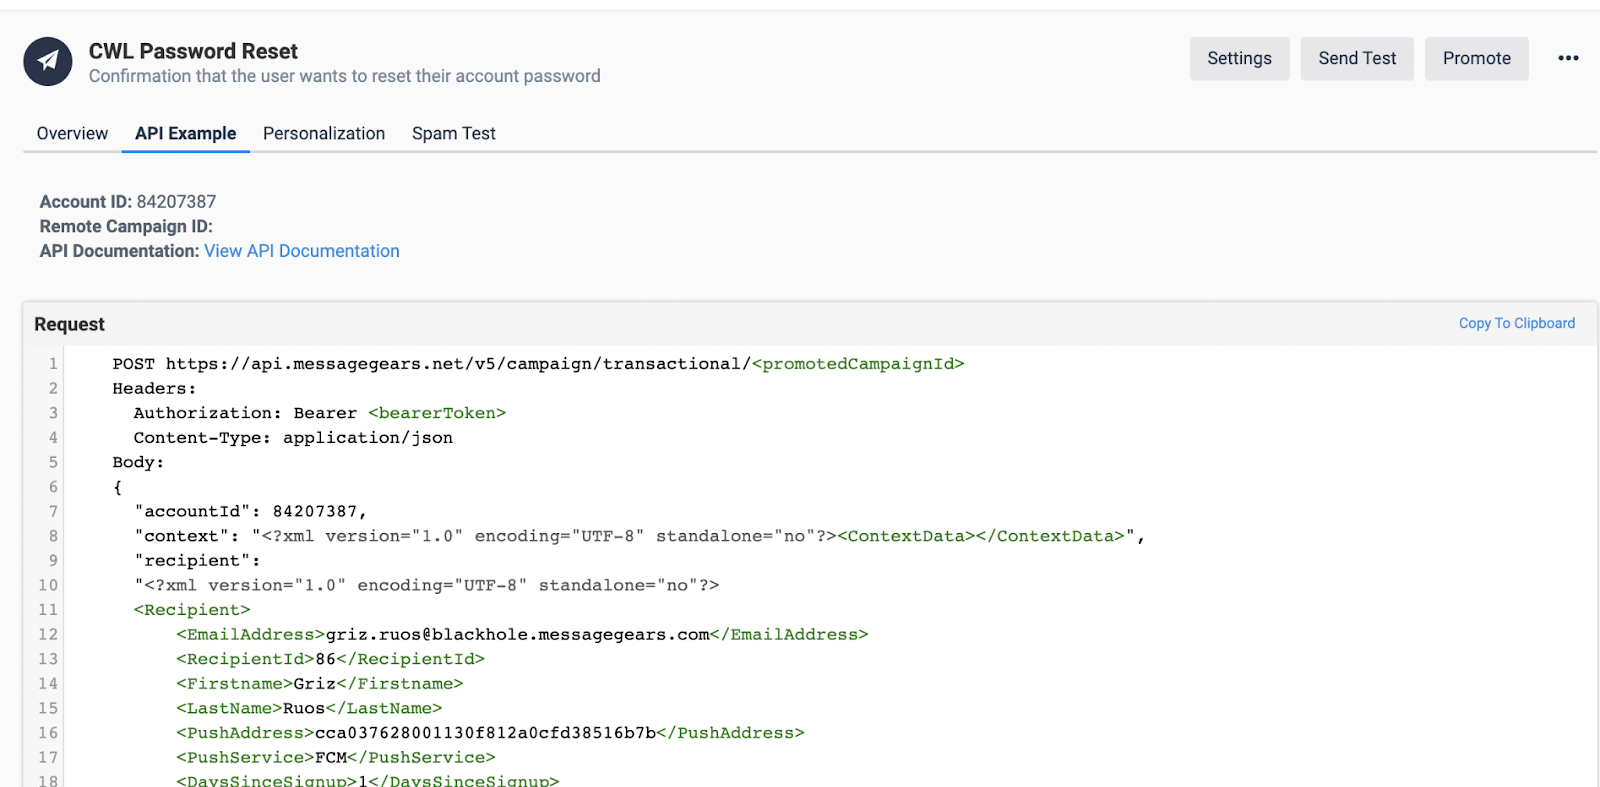The width and height of the screenshot is (1600, 787).
Task: Click line number 1 in code gutter
Action: pos(53,364)
